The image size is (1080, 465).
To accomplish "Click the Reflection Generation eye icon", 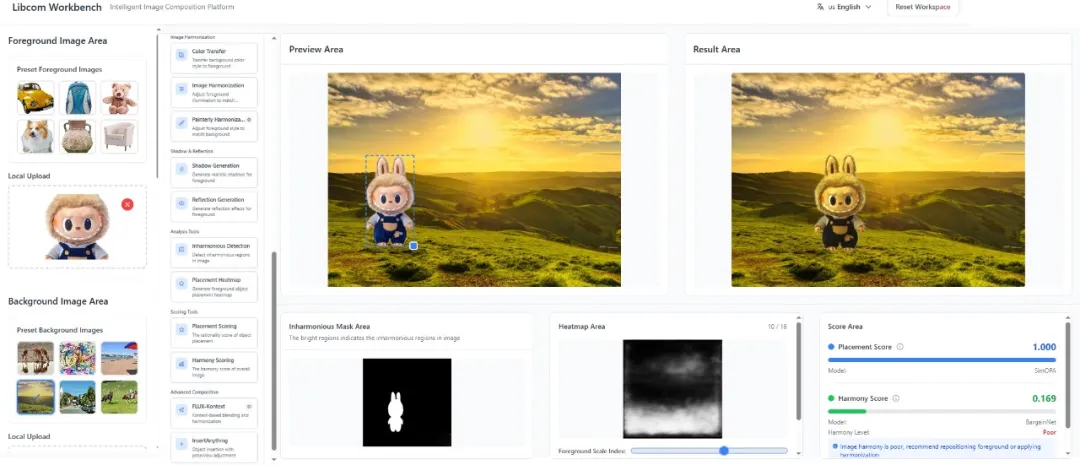I will point(181,203).
